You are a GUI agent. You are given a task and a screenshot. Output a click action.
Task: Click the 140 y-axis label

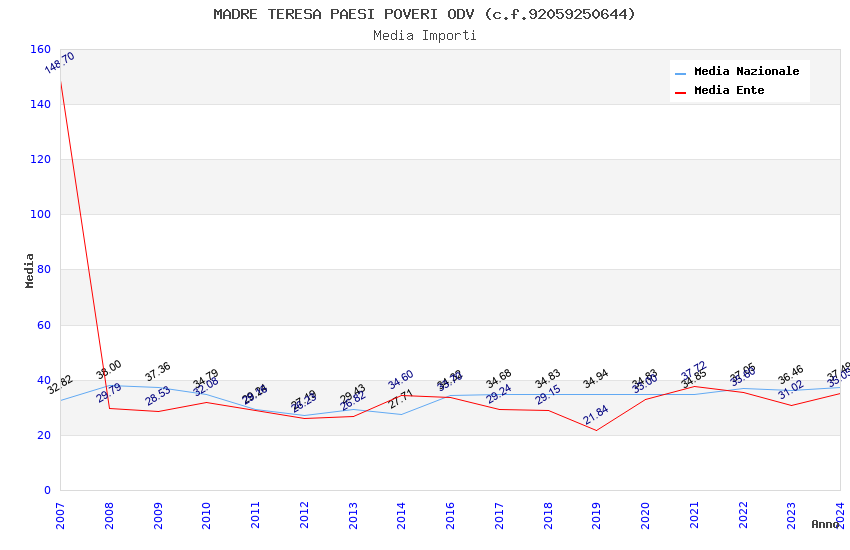click(40, 104)
